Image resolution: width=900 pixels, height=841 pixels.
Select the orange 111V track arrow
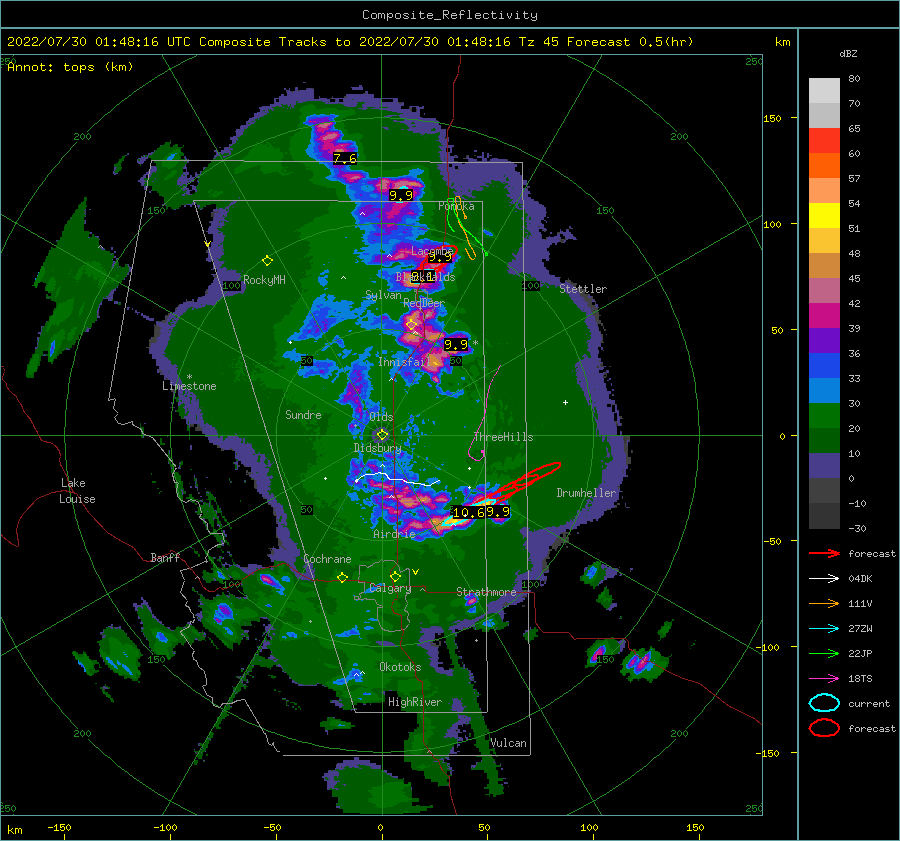pyautogui.click(x=824, y=603)
